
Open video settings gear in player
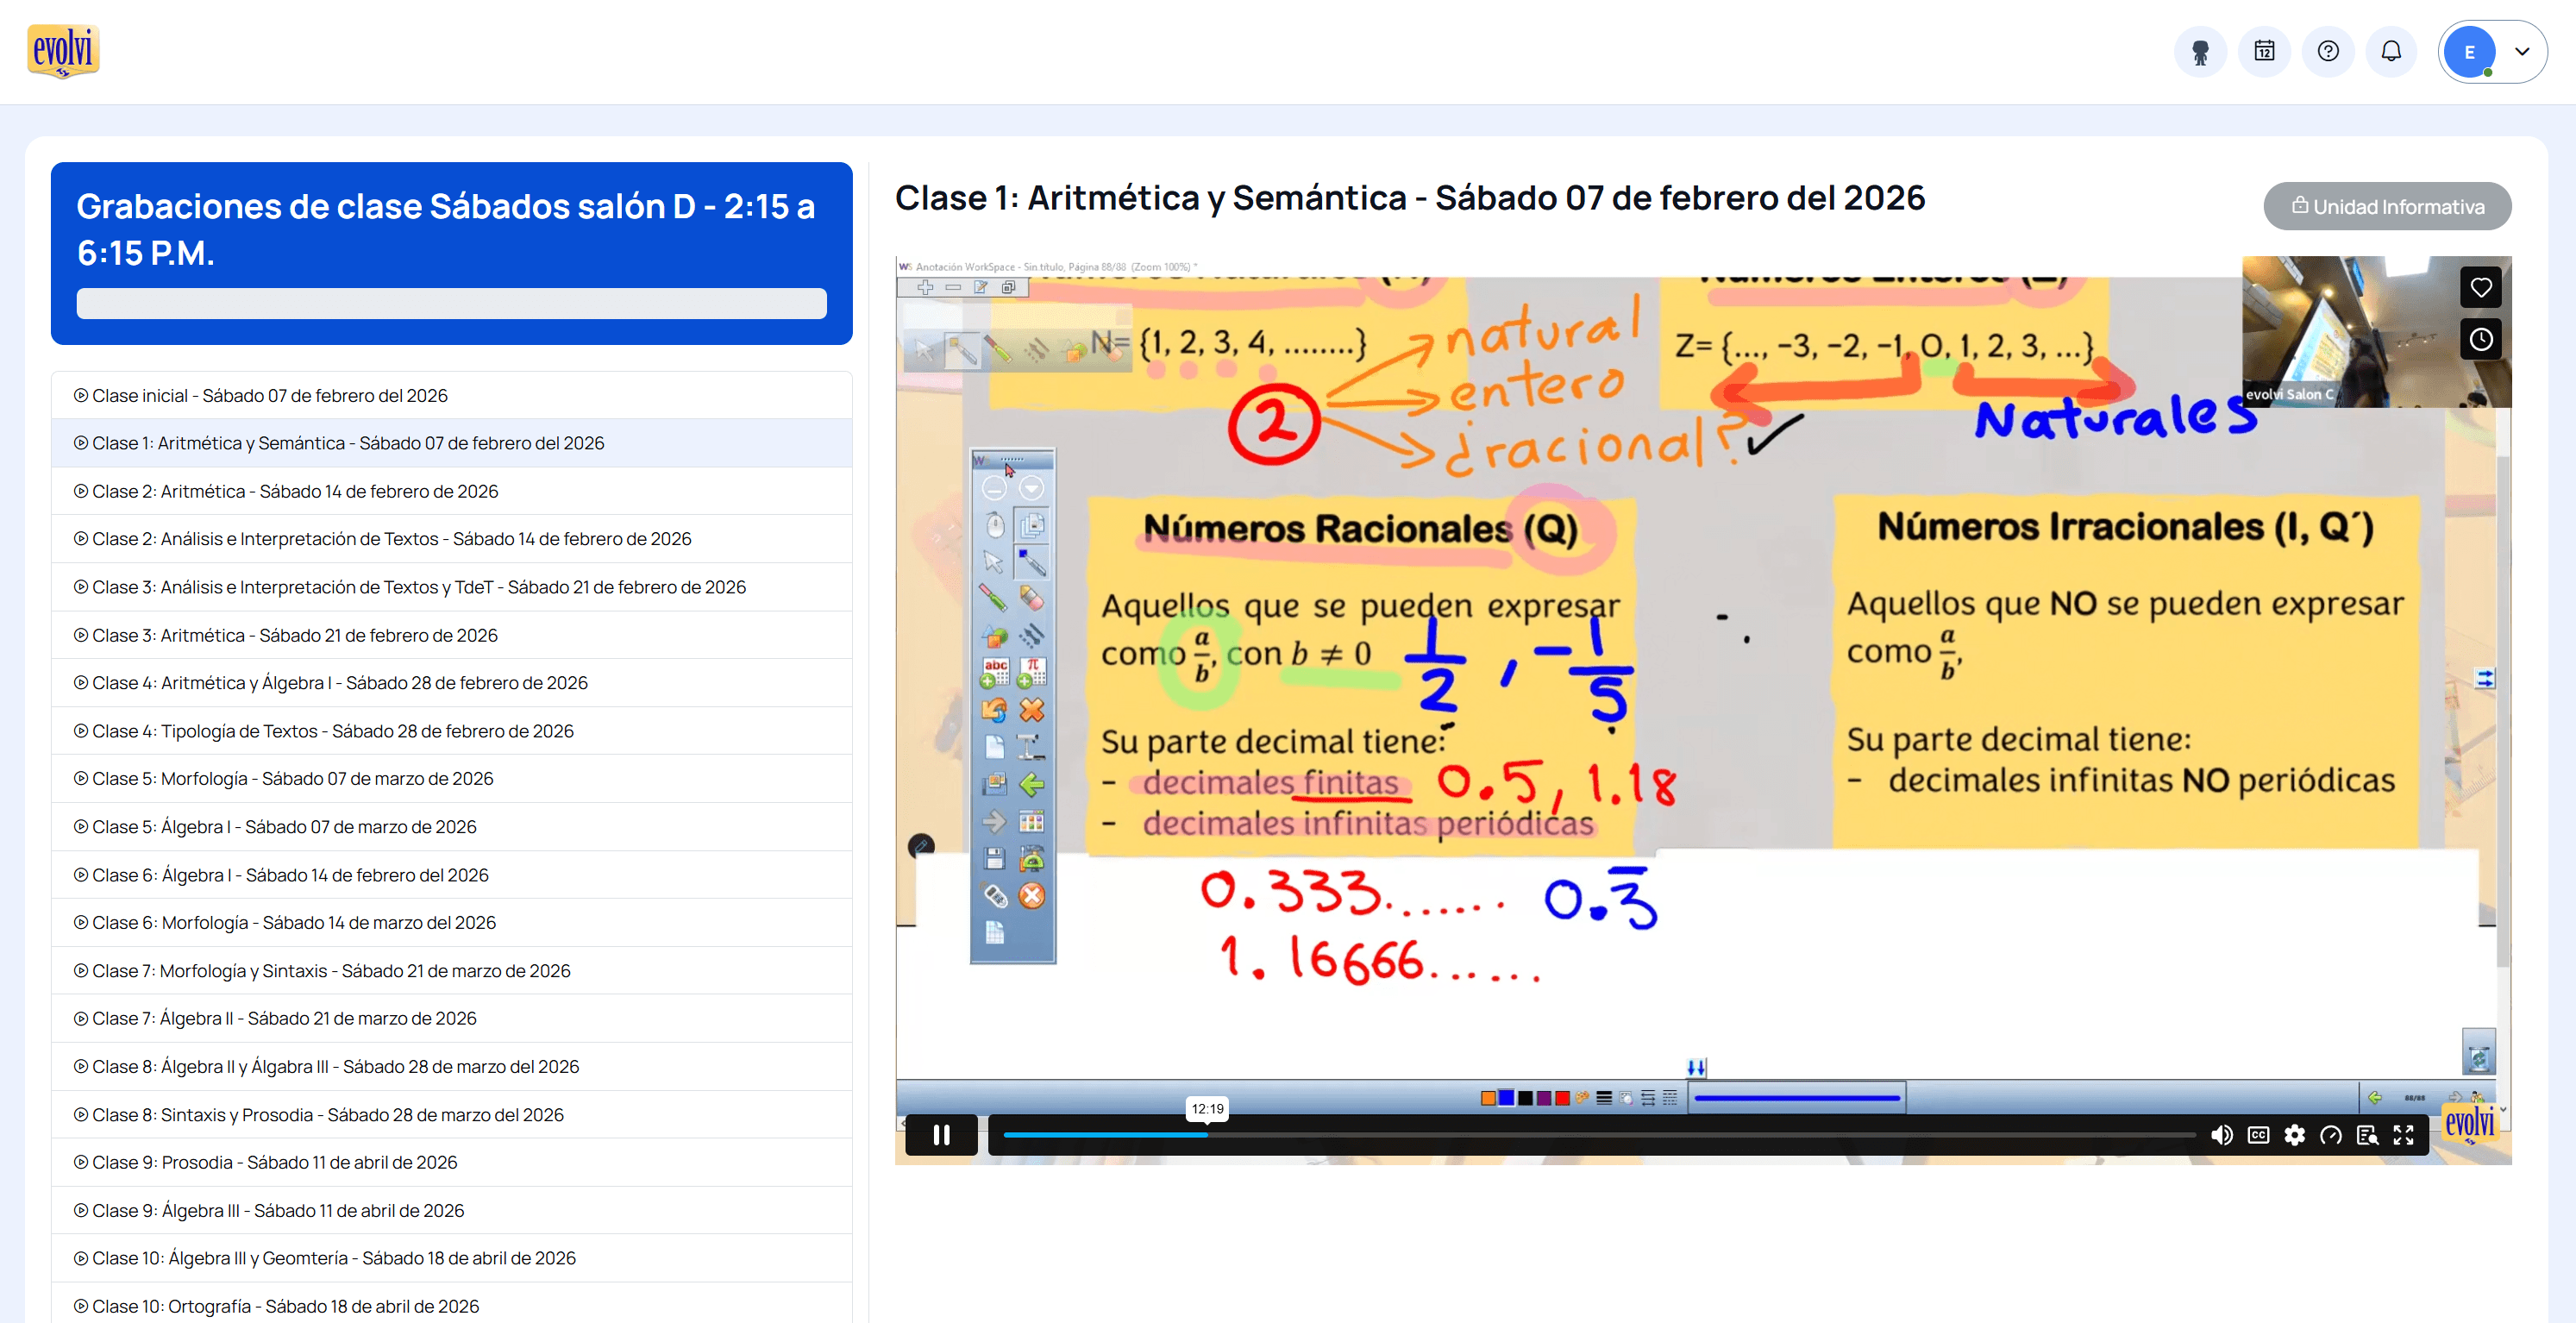click(x=2294, y=1135)
